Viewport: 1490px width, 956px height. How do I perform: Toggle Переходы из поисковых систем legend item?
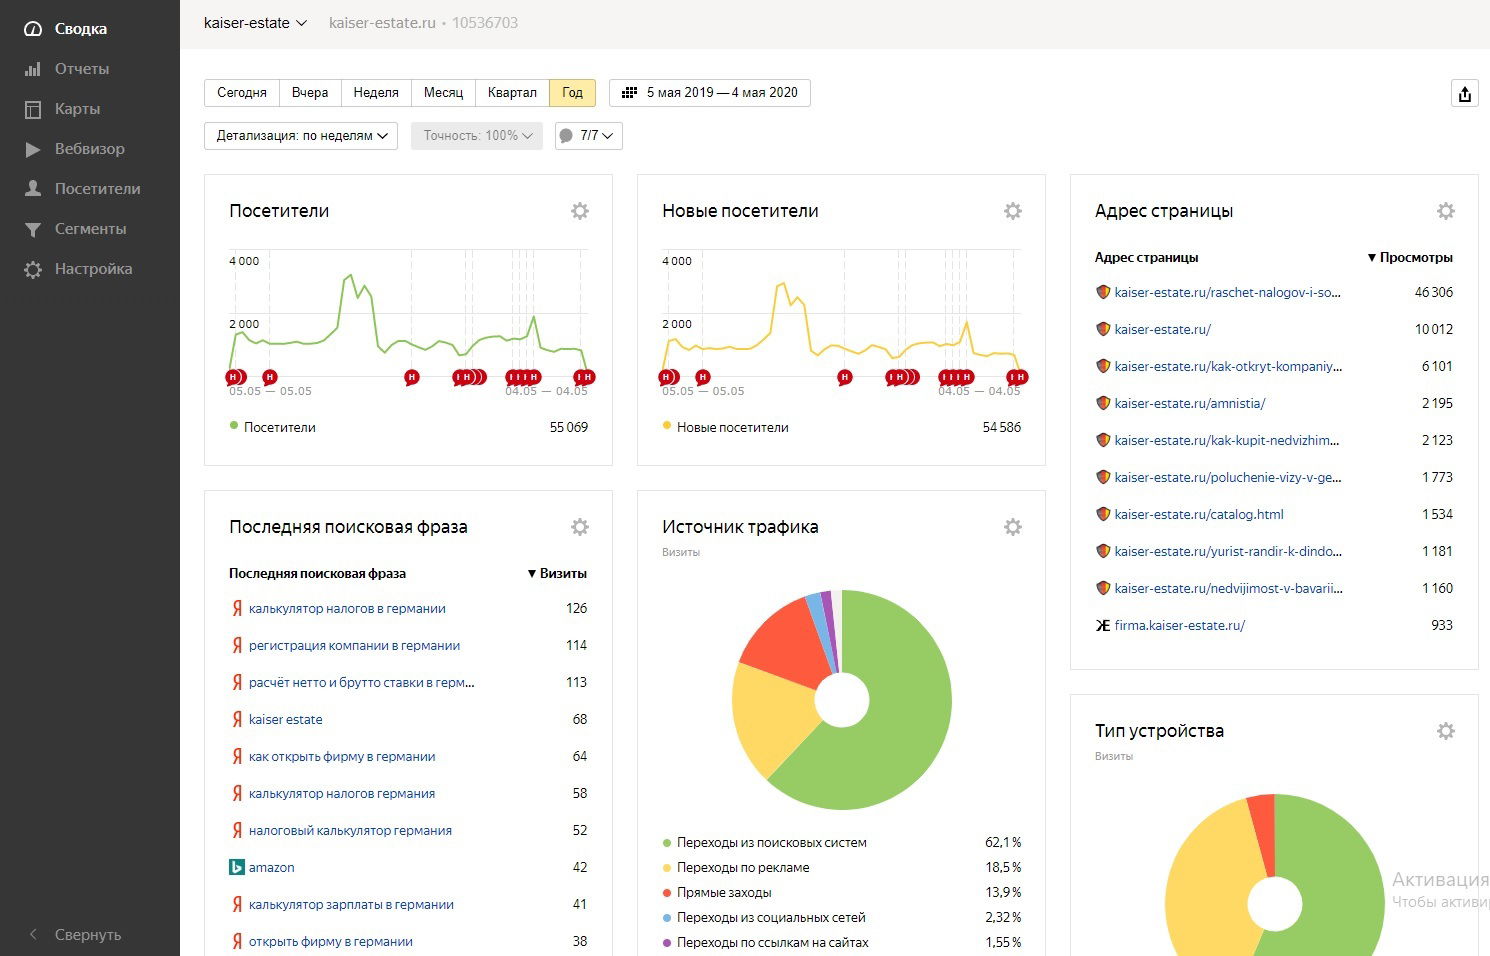(x=765, y=843)
